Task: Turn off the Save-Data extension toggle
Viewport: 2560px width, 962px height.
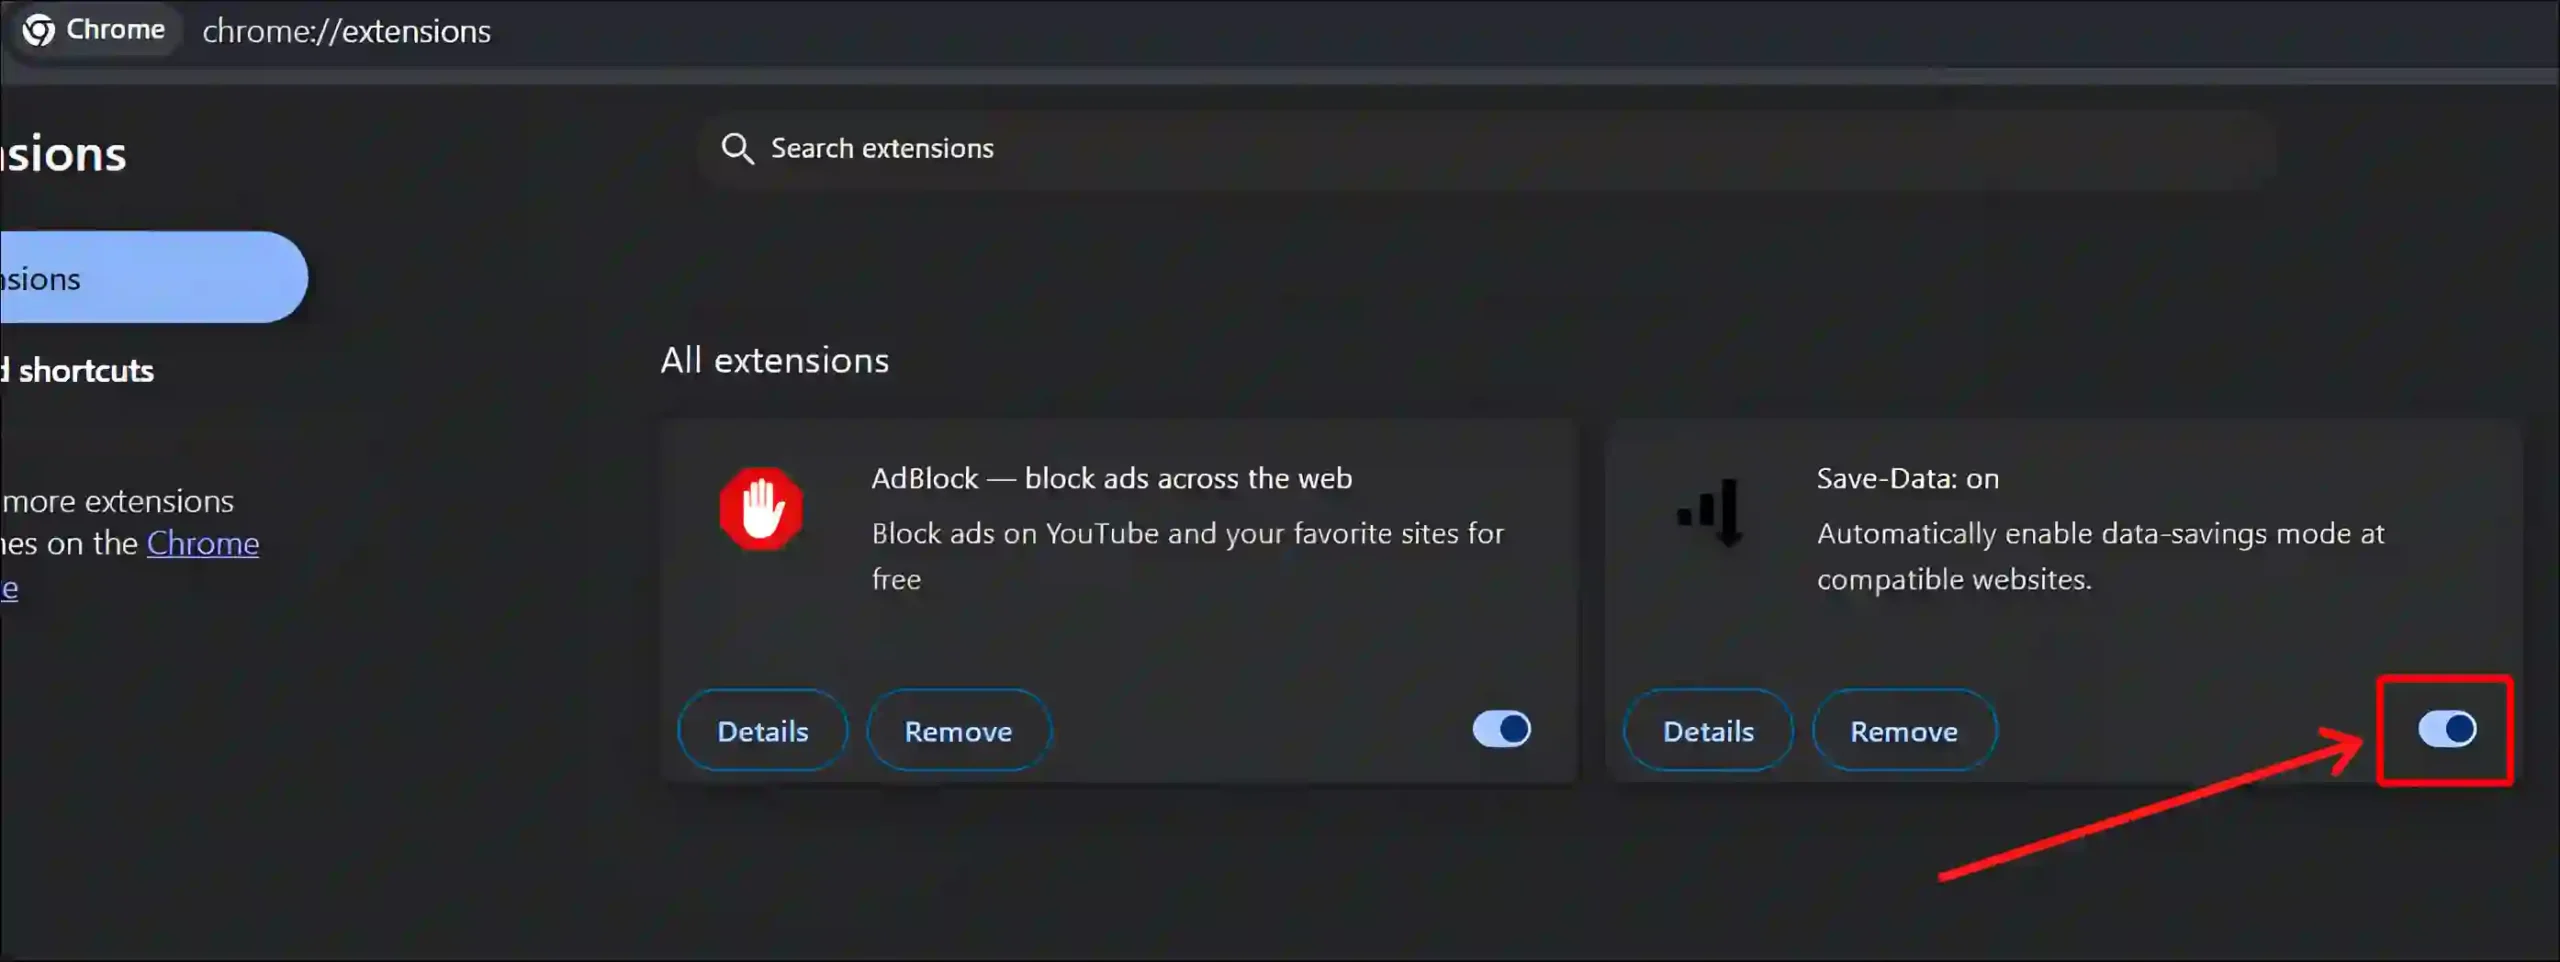Action: point(2447,729)
